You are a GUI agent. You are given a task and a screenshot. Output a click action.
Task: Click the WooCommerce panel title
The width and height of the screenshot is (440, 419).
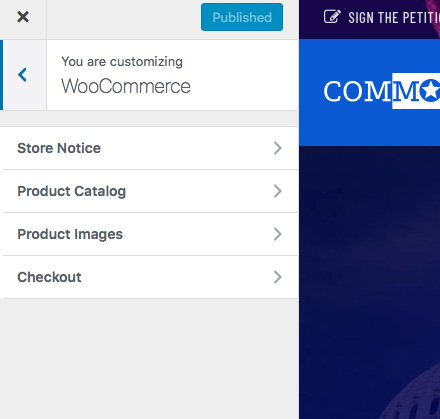(x=126, y=86)
